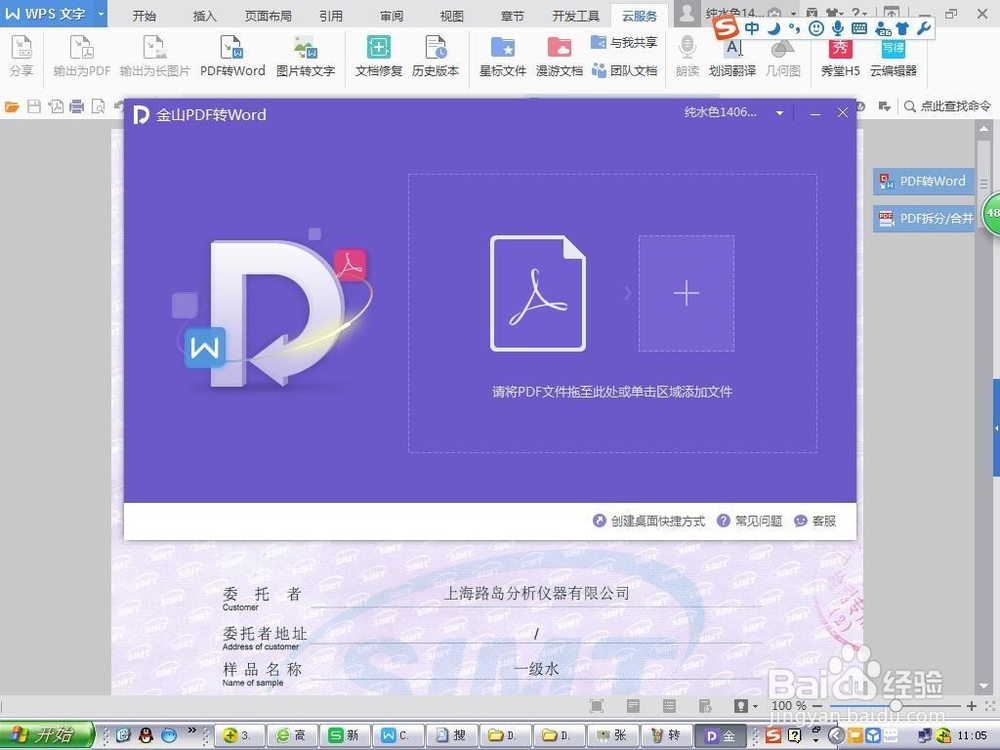Click the print icon in quick access toolbar
Image resolution: width=1000 pixels, height=750 pixels.
click(x=77, y=107)
